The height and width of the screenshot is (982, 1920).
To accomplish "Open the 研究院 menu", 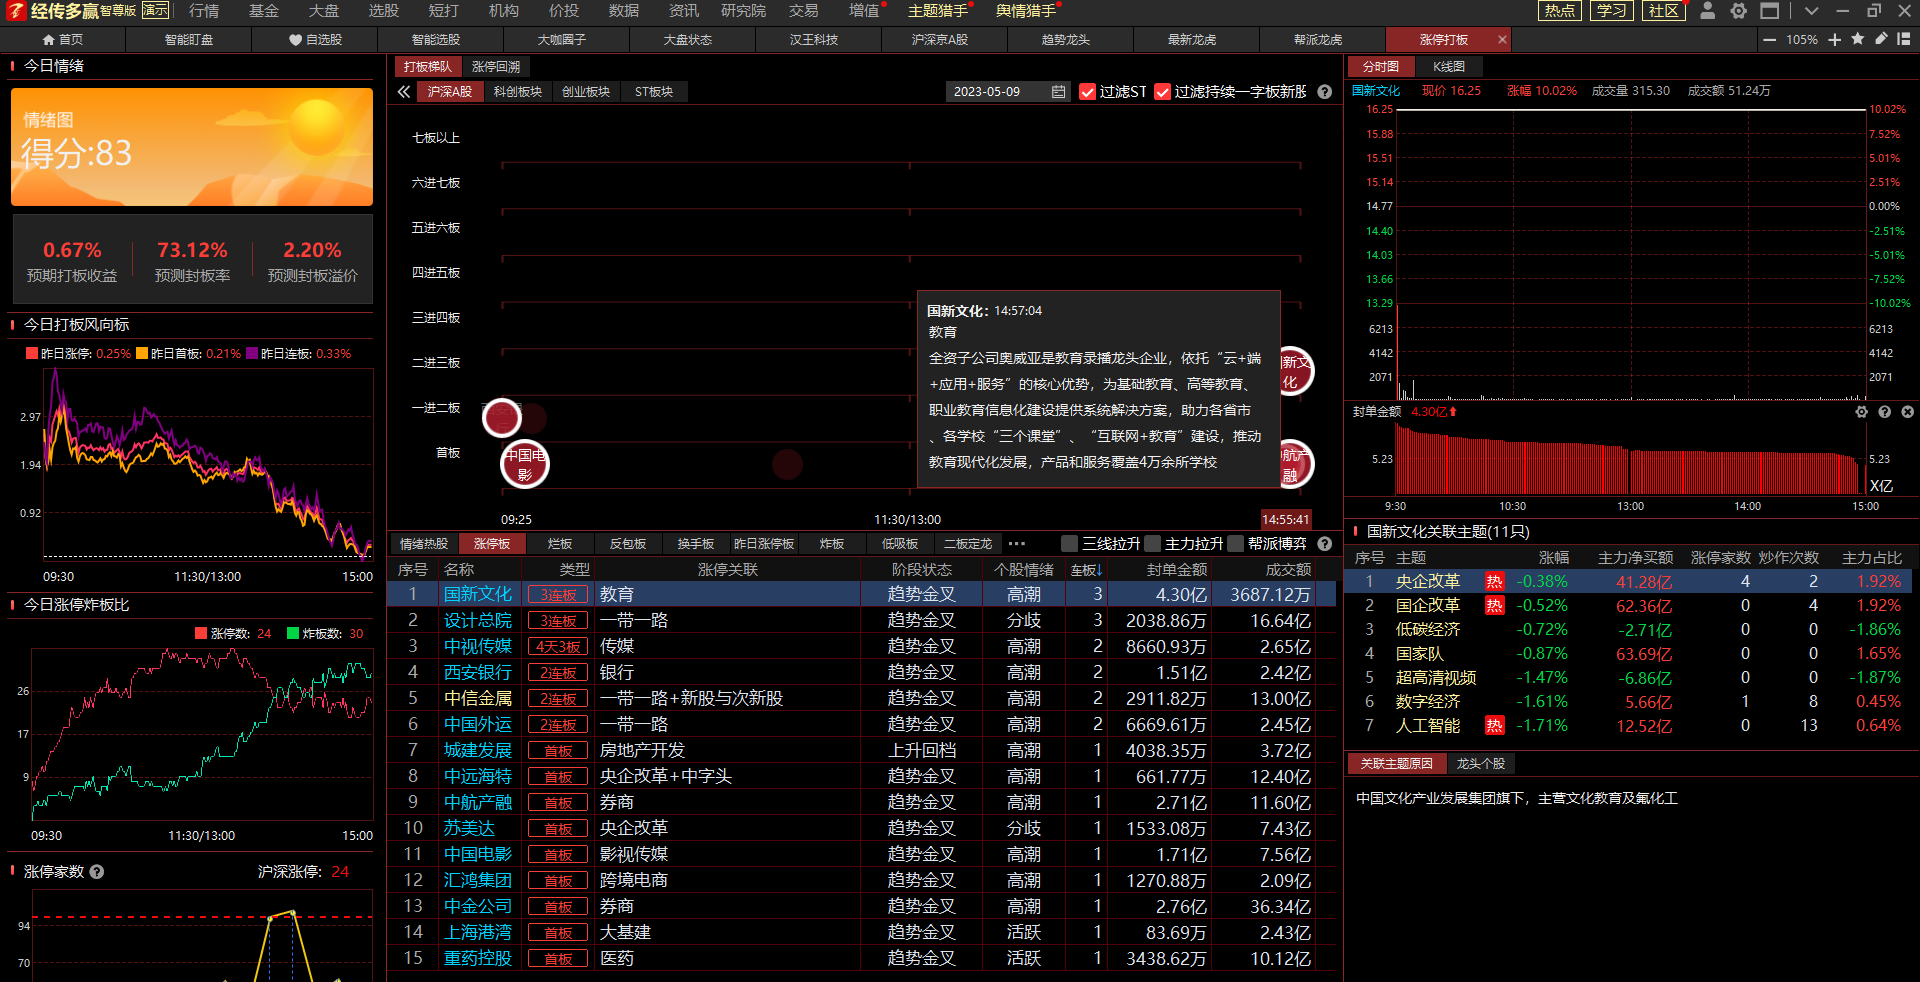I will 743,11.
